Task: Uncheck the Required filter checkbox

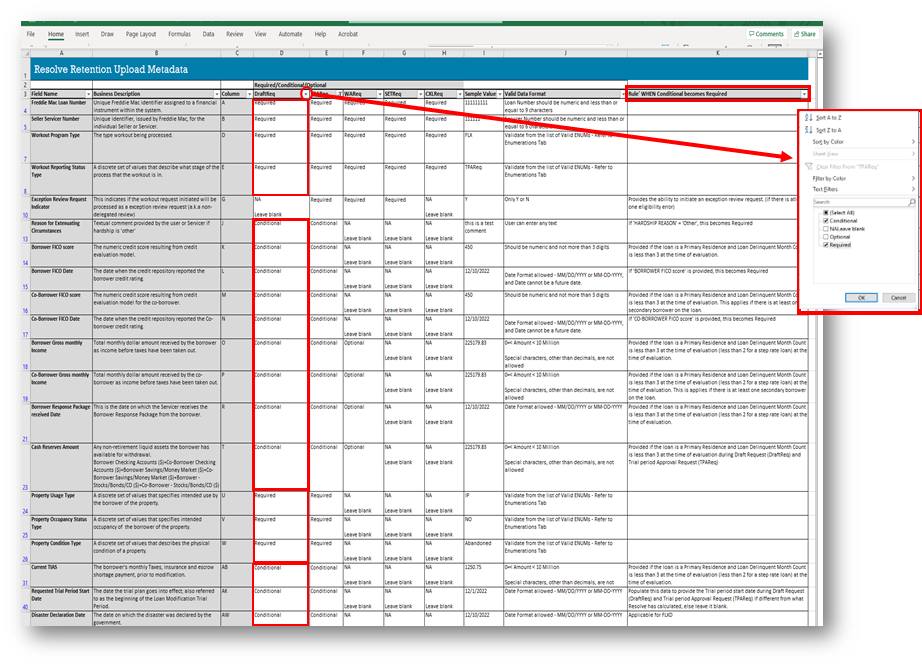Action: [826, 245]
